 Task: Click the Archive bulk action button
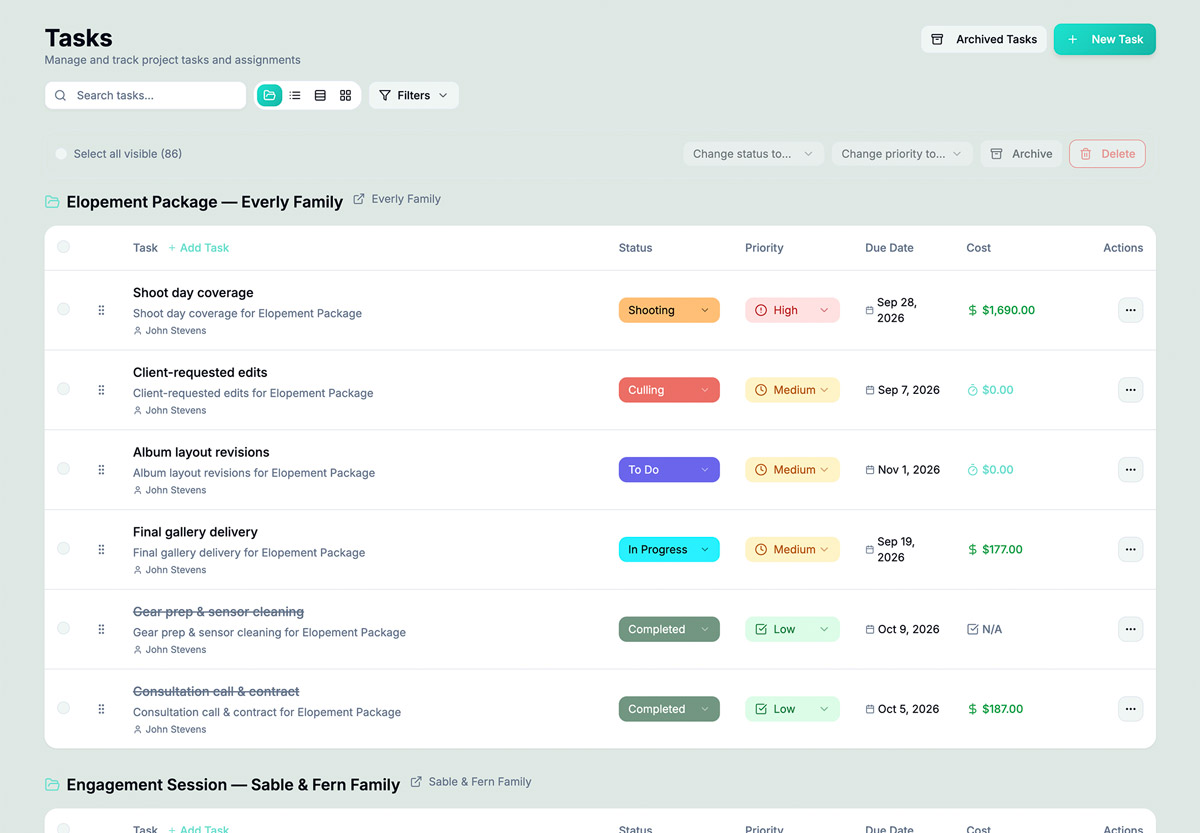(1021, 154)
